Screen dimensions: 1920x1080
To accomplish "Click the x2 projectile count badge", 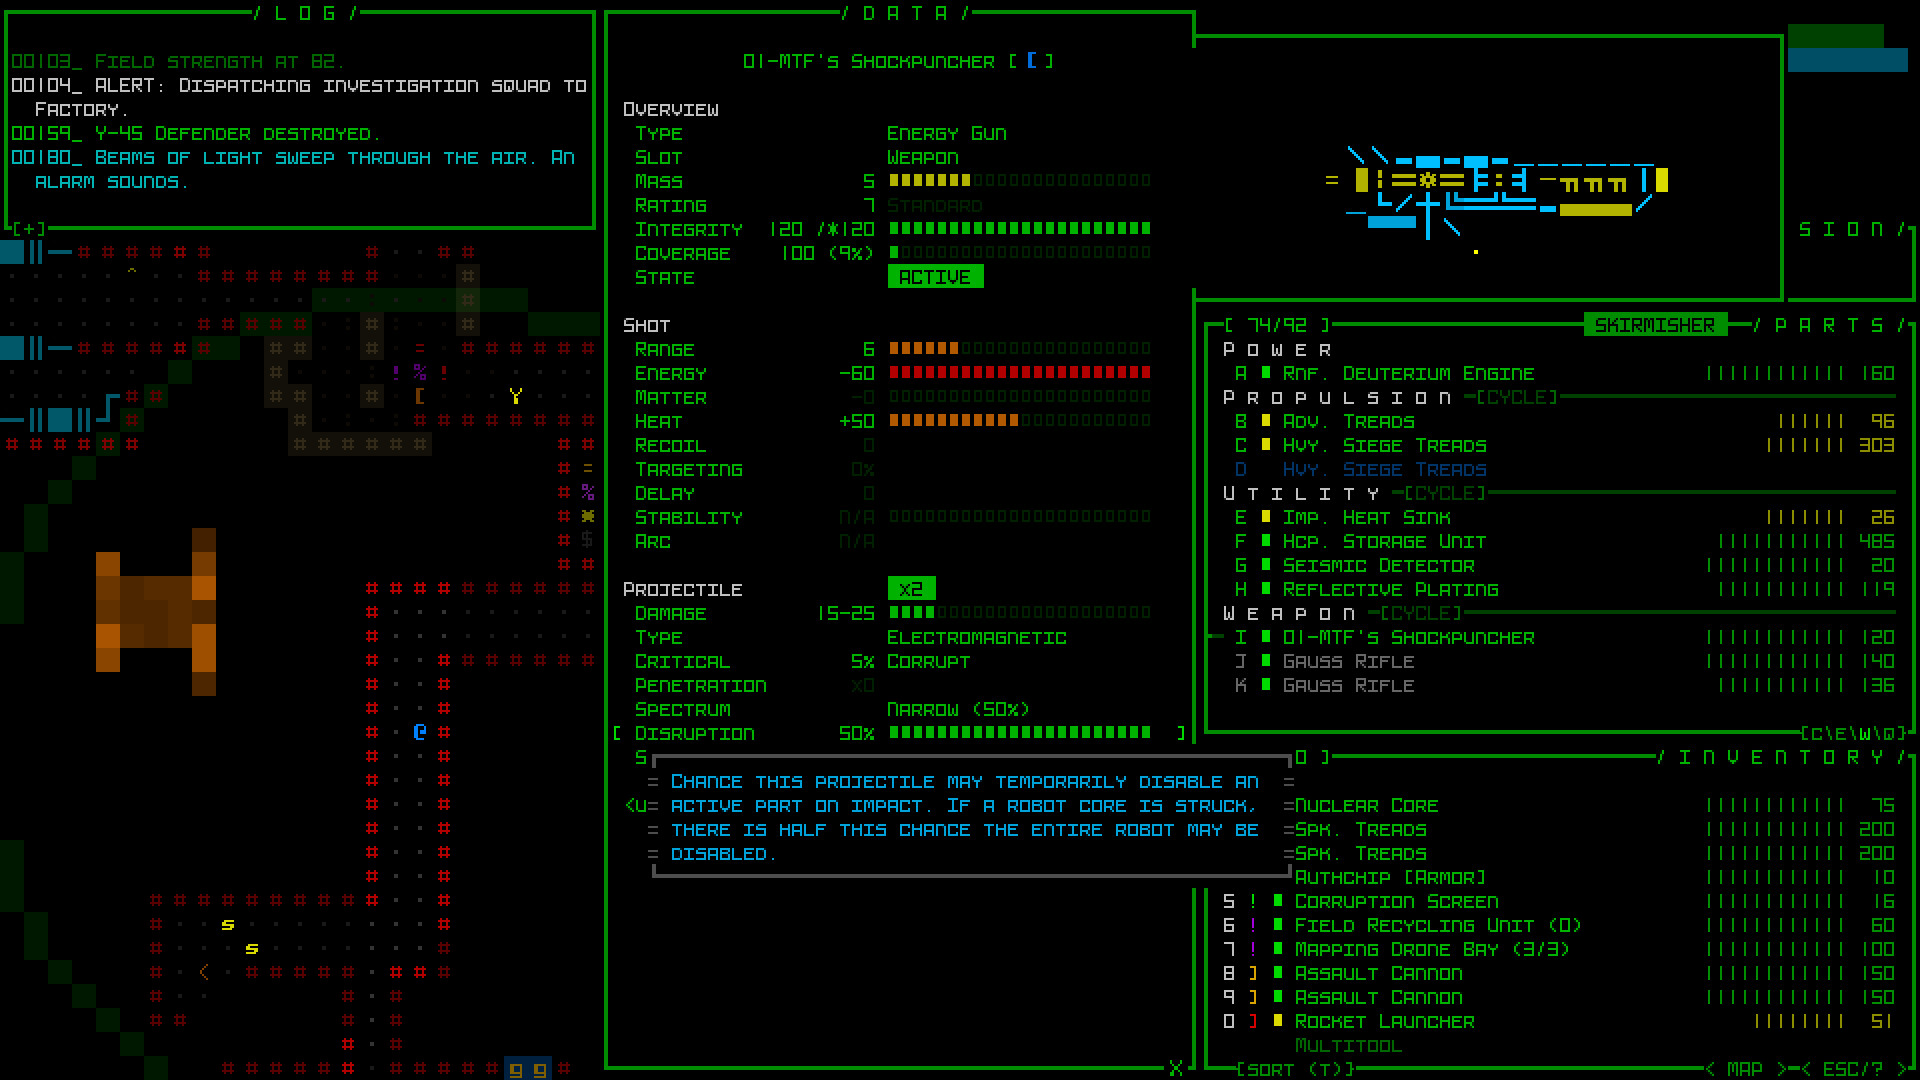I will [911, 588].
